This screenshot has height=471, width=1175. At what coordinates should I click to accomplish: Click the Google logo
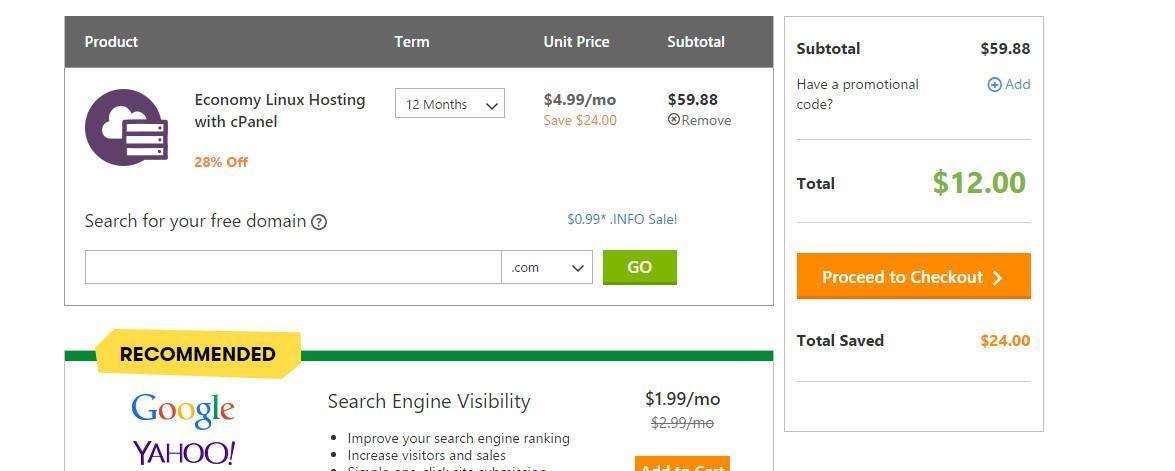click(x=183, y=408)
